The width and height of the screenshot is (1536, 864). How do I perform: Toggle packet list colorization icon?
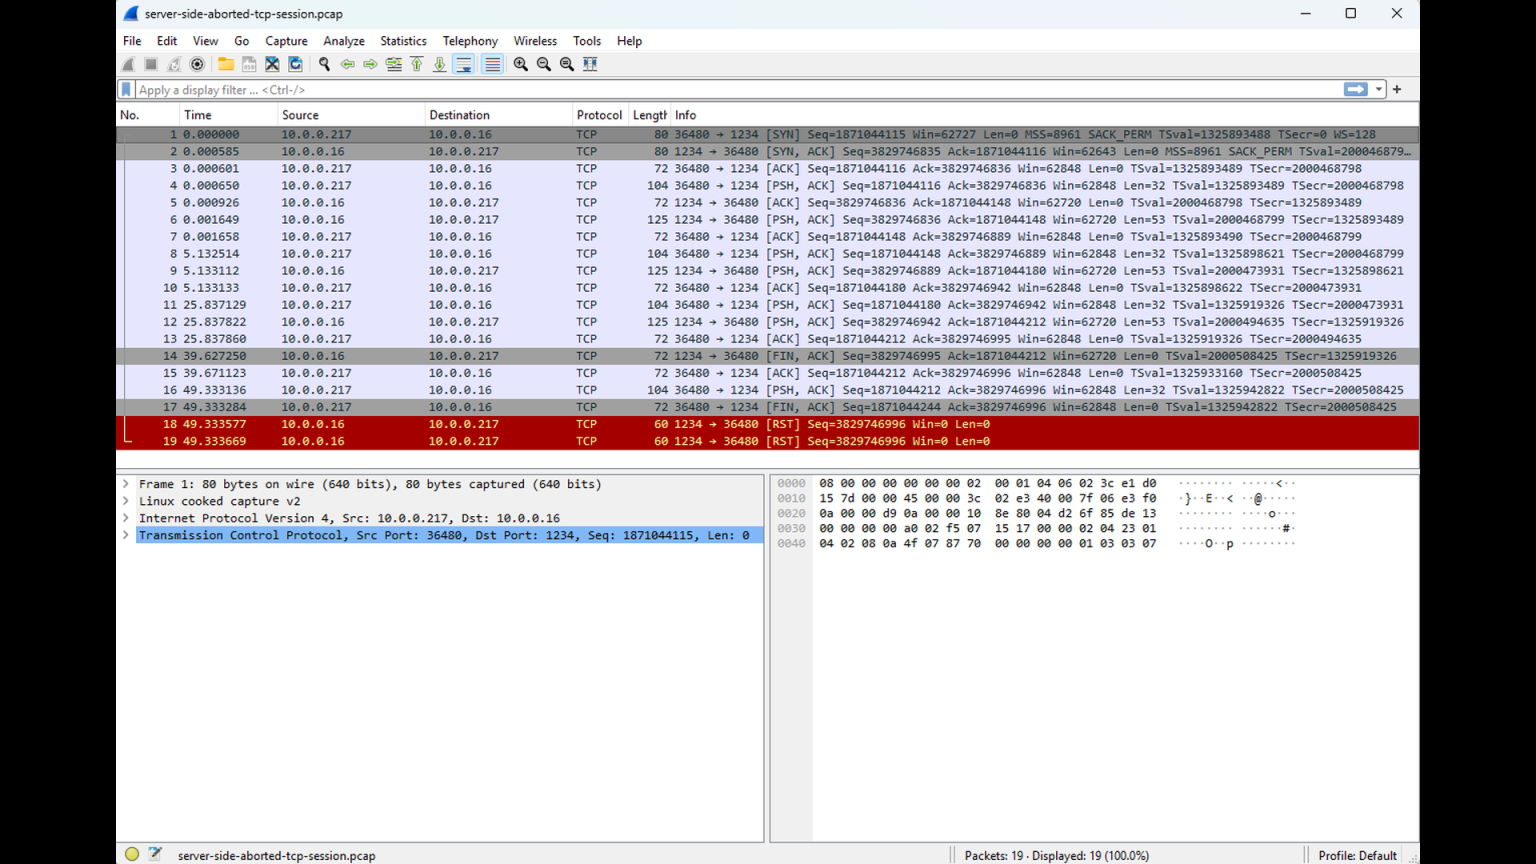492,64
